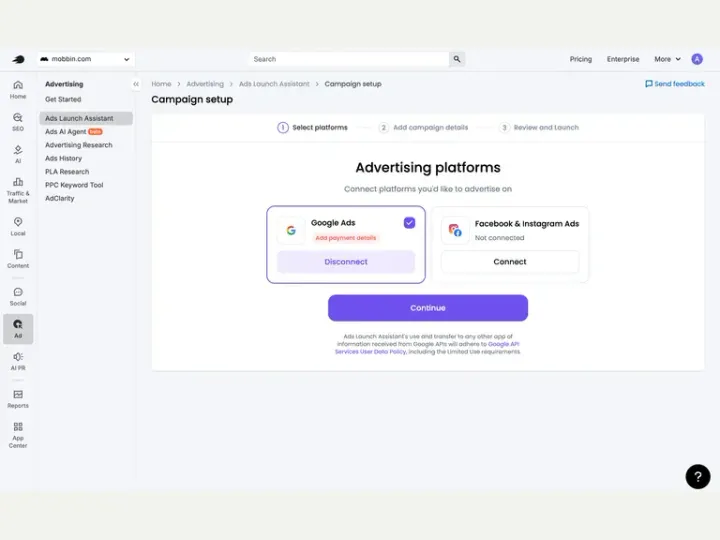Viewport: 720px width, 540px height.
Task: Open AdClarity menu item
Action: (60, 198)
